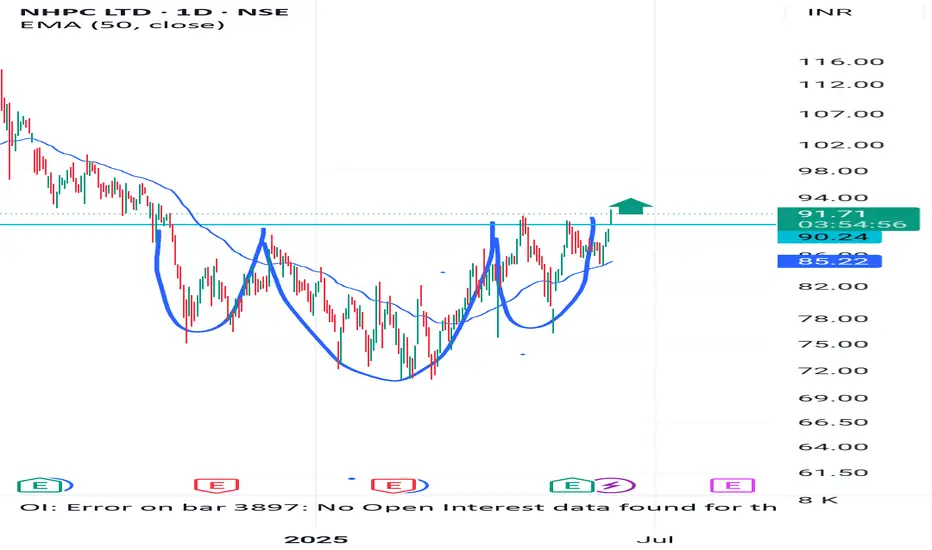Click the 66.50 price scale label
Screen dimensions: 932x550
[833, 422]
